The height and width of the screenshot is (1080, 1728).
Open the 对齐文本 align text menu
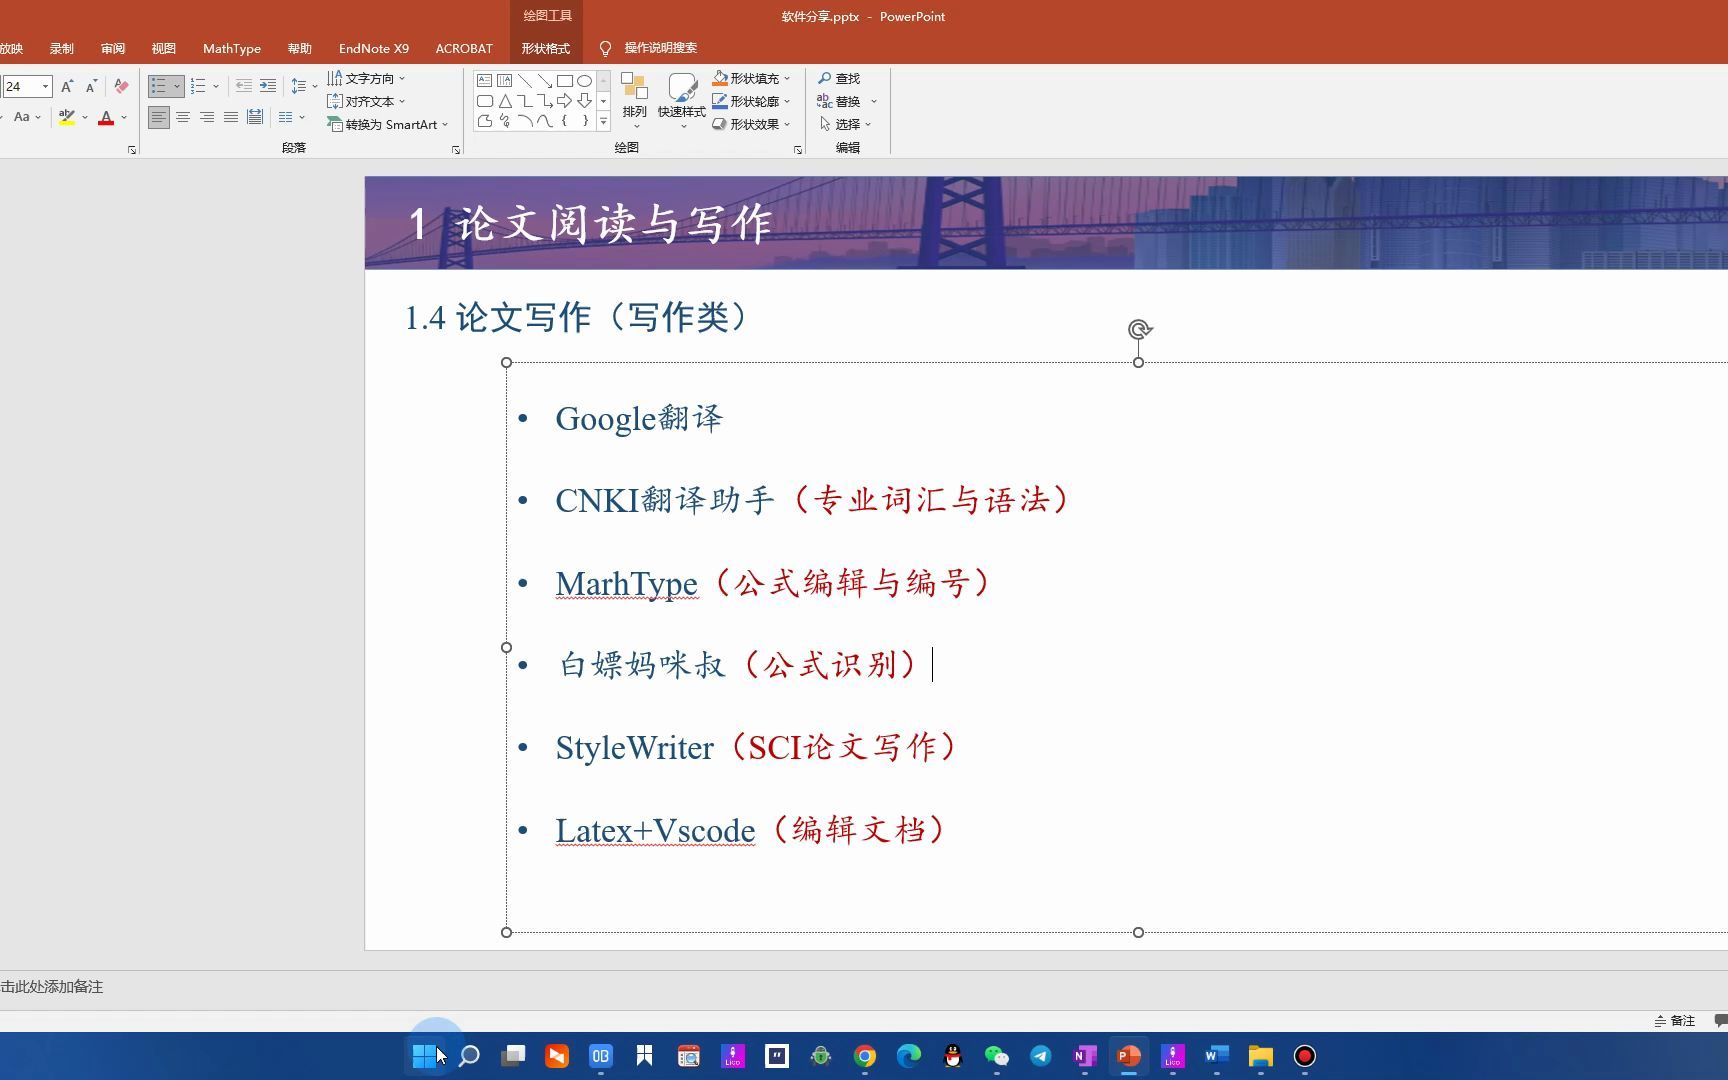point(366,101)
